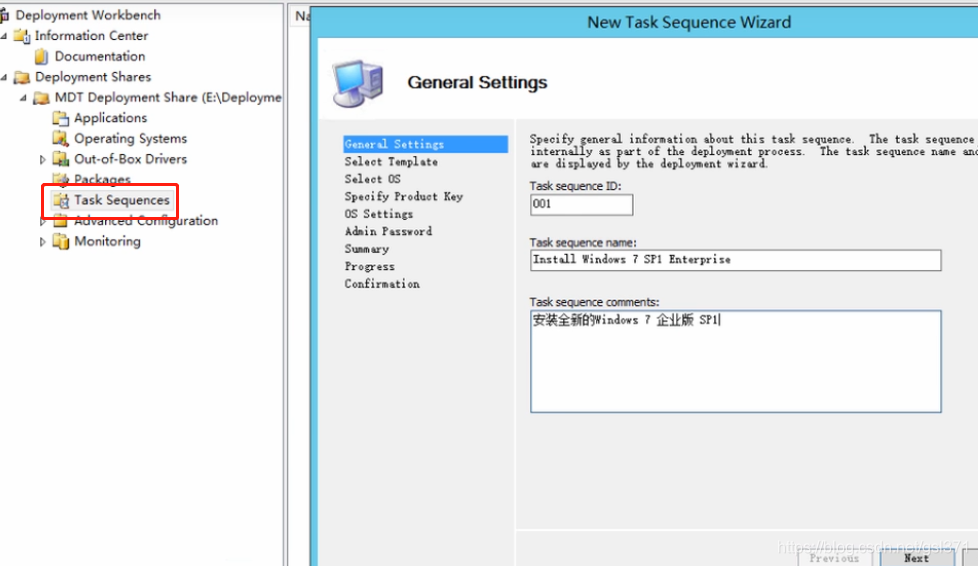The width and height of the screenshot is (978, 566).
Task: Select Packages tree item
Action: (102, 179)
